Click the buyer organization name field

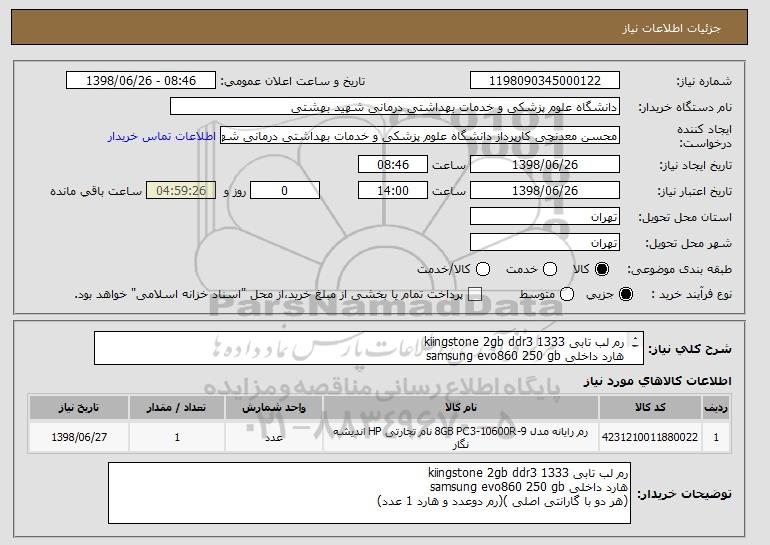395,107
